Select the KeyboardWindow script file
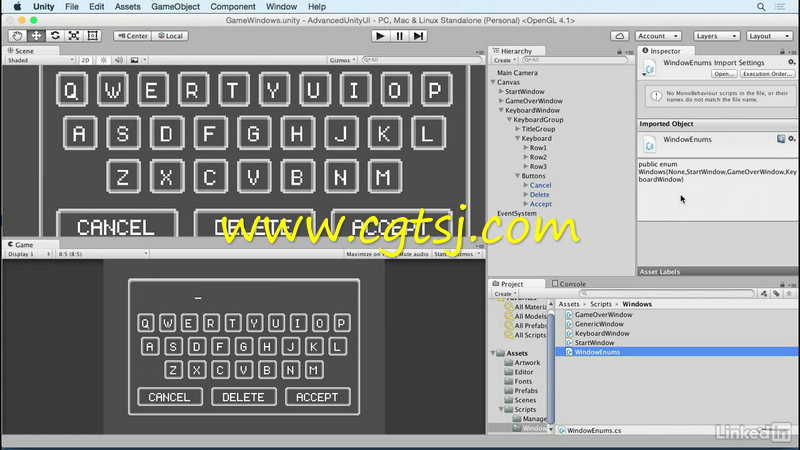The image size is (800, 450). [x=602, y=334]
